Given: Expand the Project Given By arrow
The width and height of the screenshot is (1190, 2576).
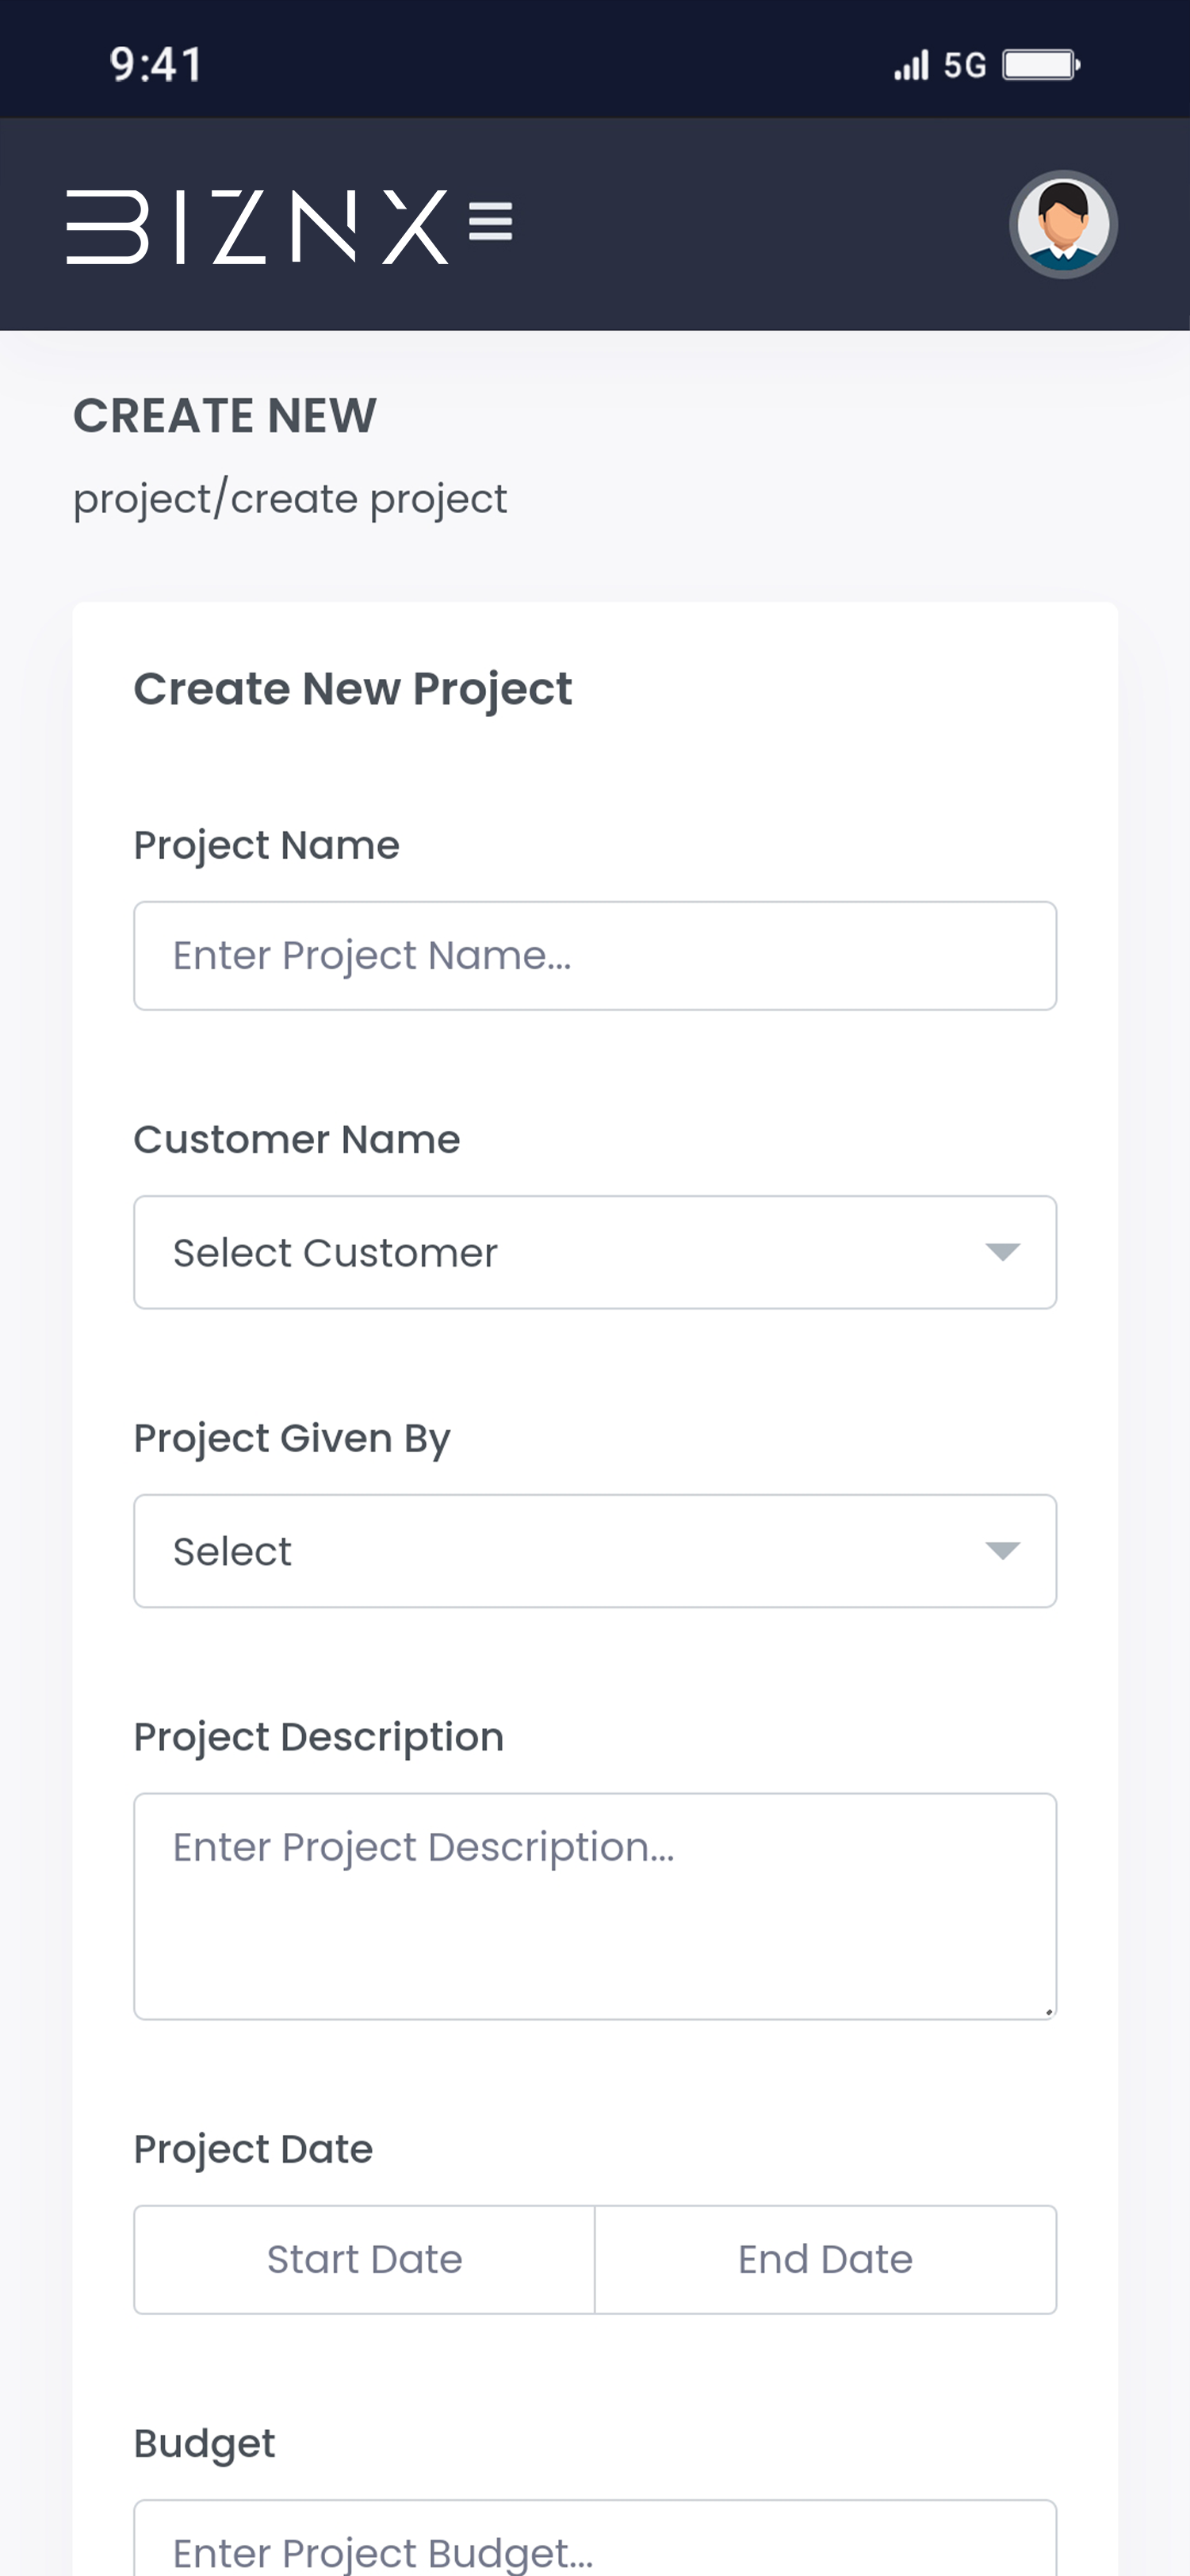Looking at the screenshot, I should click(x=1002, y=1551).
